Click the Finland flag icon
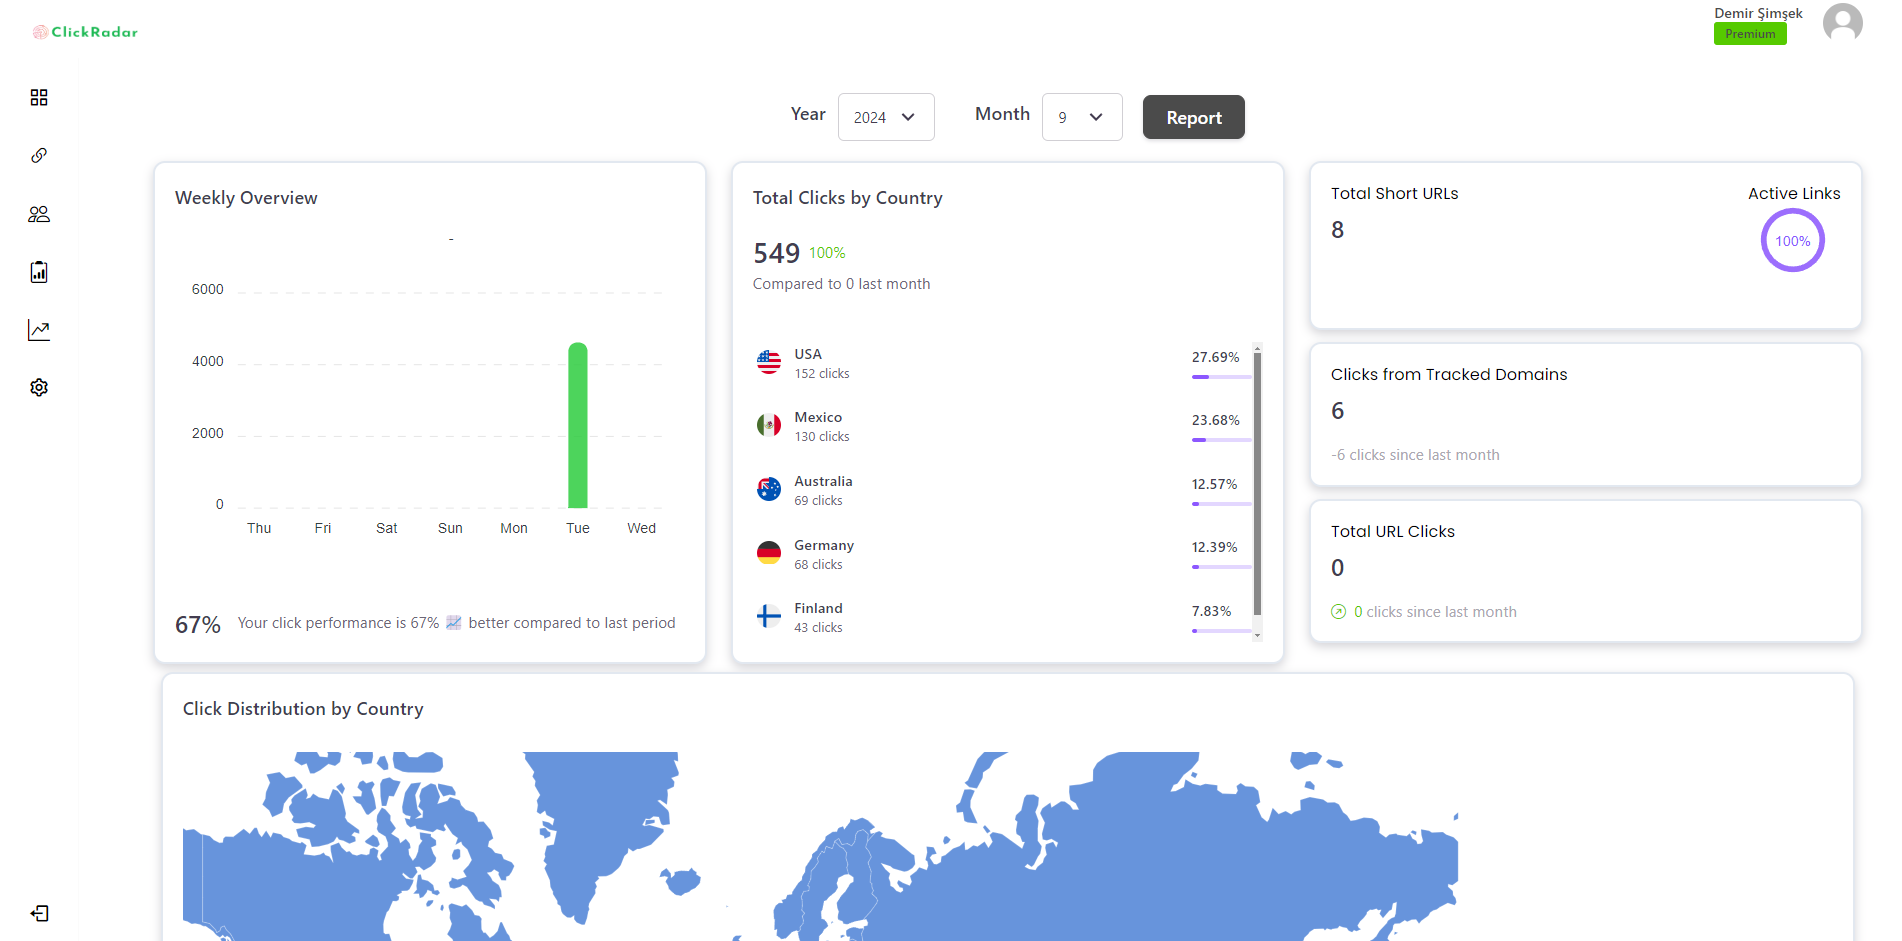This screenshot has height=941, width=1902. tap(769, 616)
